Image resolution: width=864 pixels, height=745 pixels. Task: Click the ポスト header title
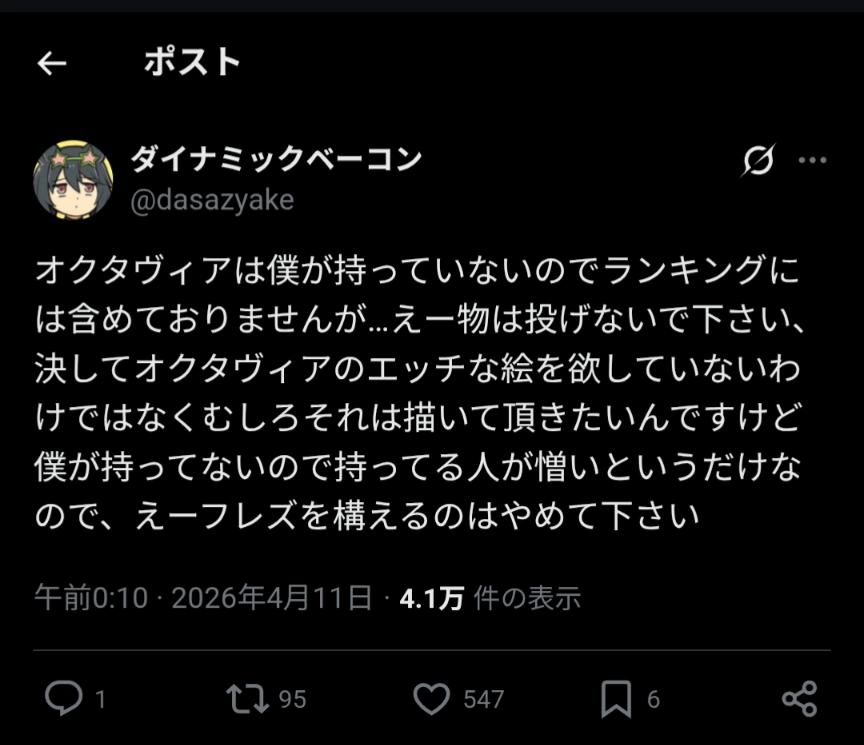tap(192, 63)
